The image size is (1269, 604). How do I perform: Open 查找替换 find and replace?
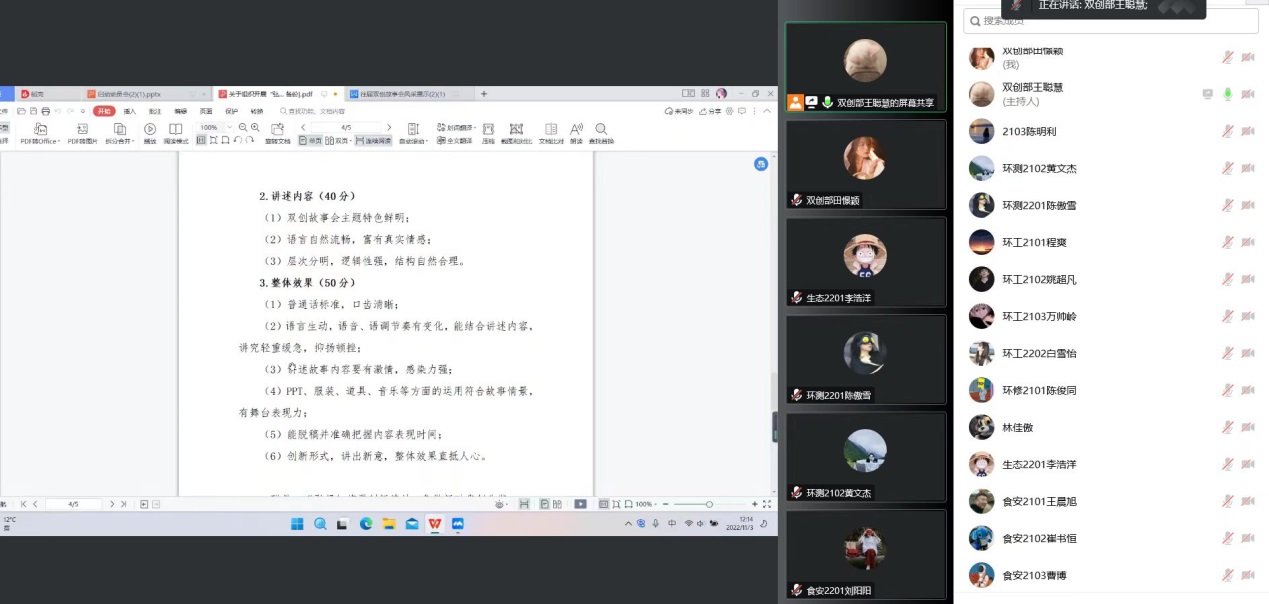point(600,130)
